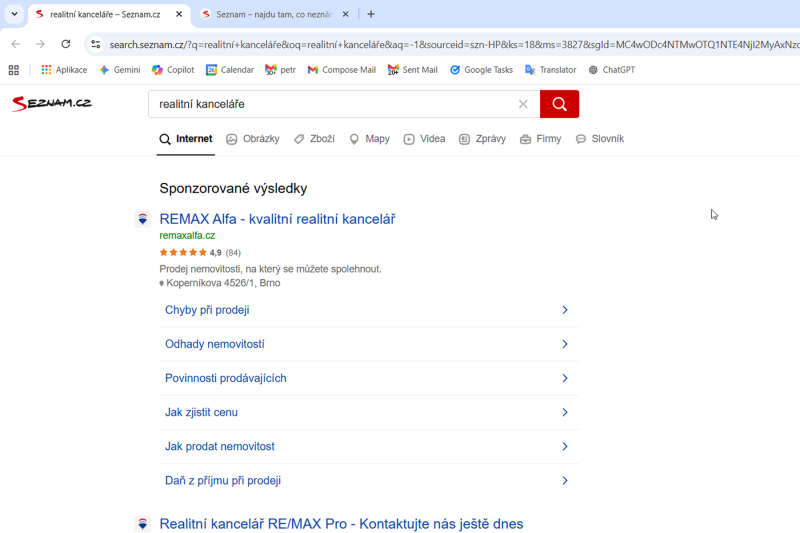Click the 4,9 star rating

pyautogui.click(x=200, y=252)
